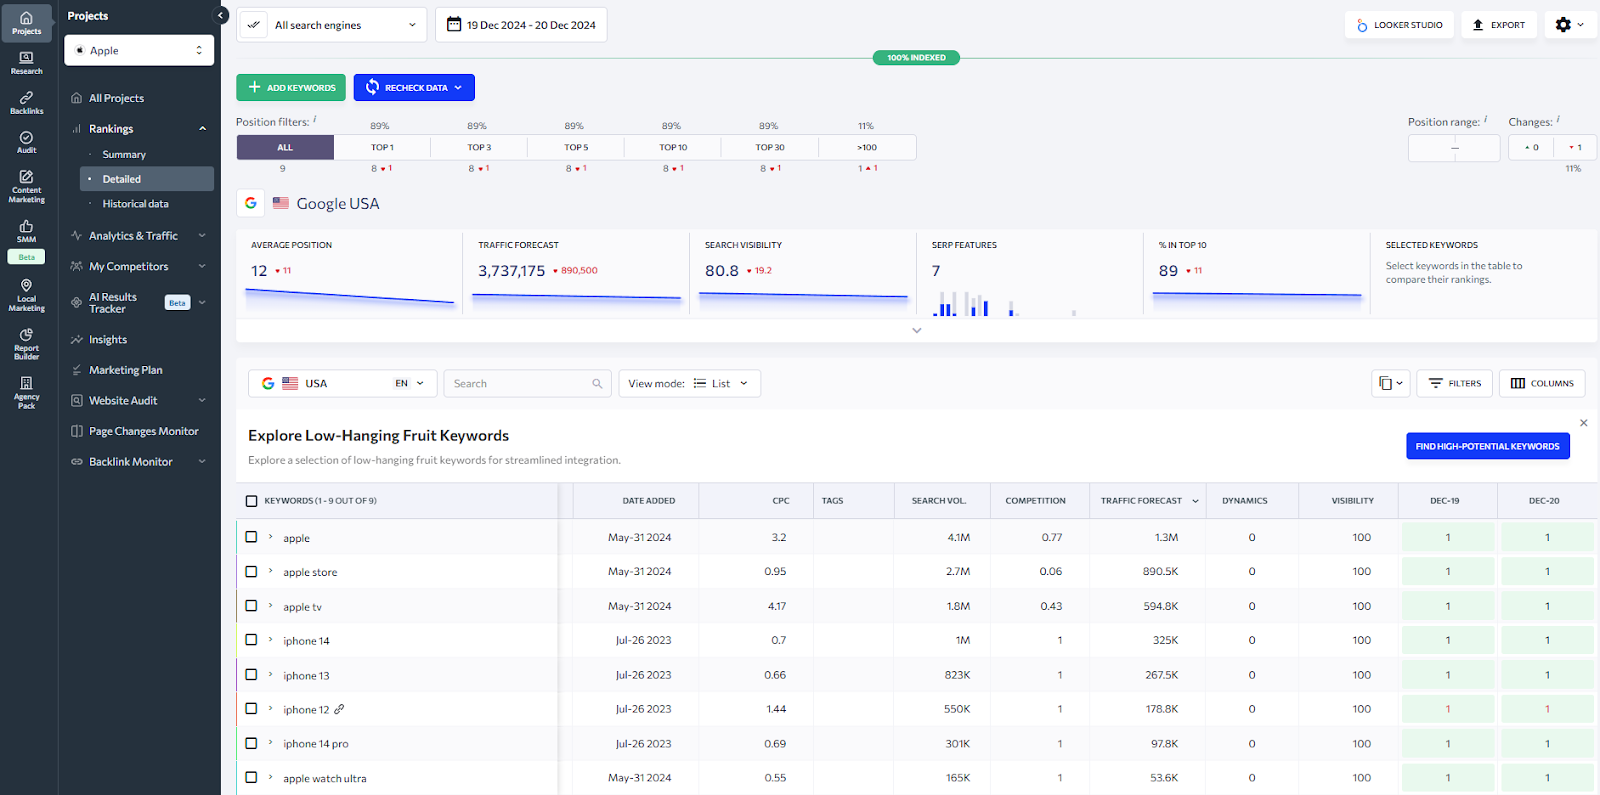
Task: Open the Apple project selector dropdown
Action: tap(139, 50)
